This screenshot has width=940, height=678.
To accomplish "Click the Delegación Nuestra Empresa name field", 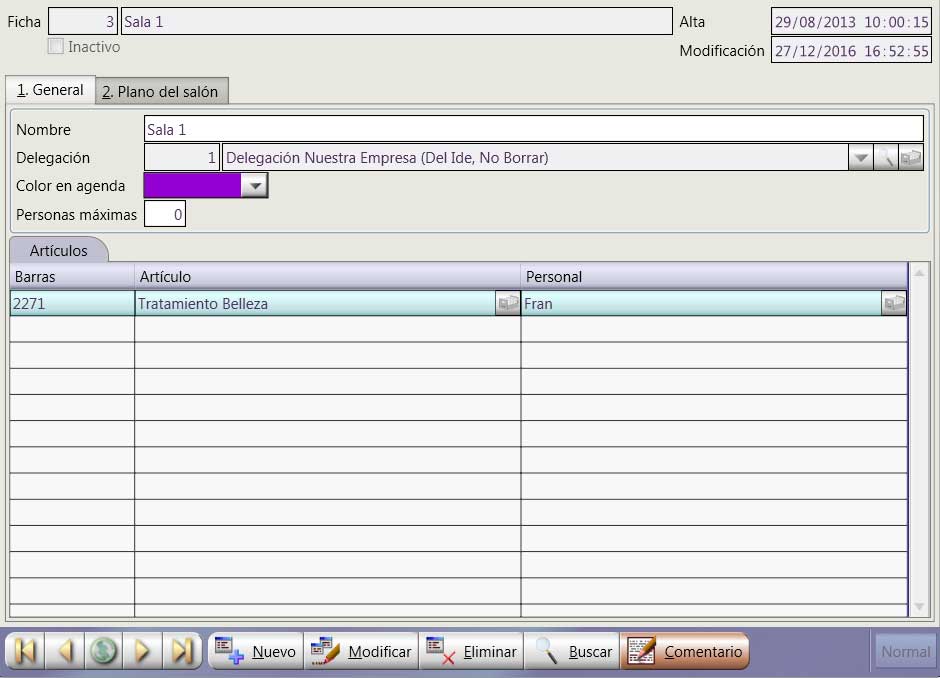I will point(535,158).
